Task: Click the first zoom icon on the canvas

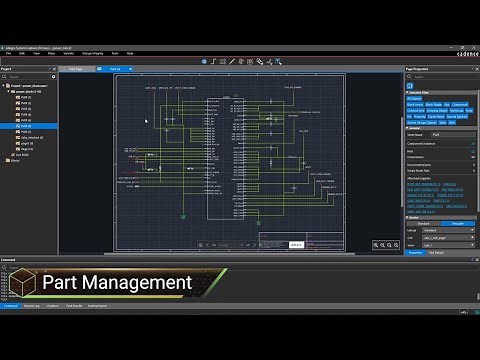Action: [376, 245]
